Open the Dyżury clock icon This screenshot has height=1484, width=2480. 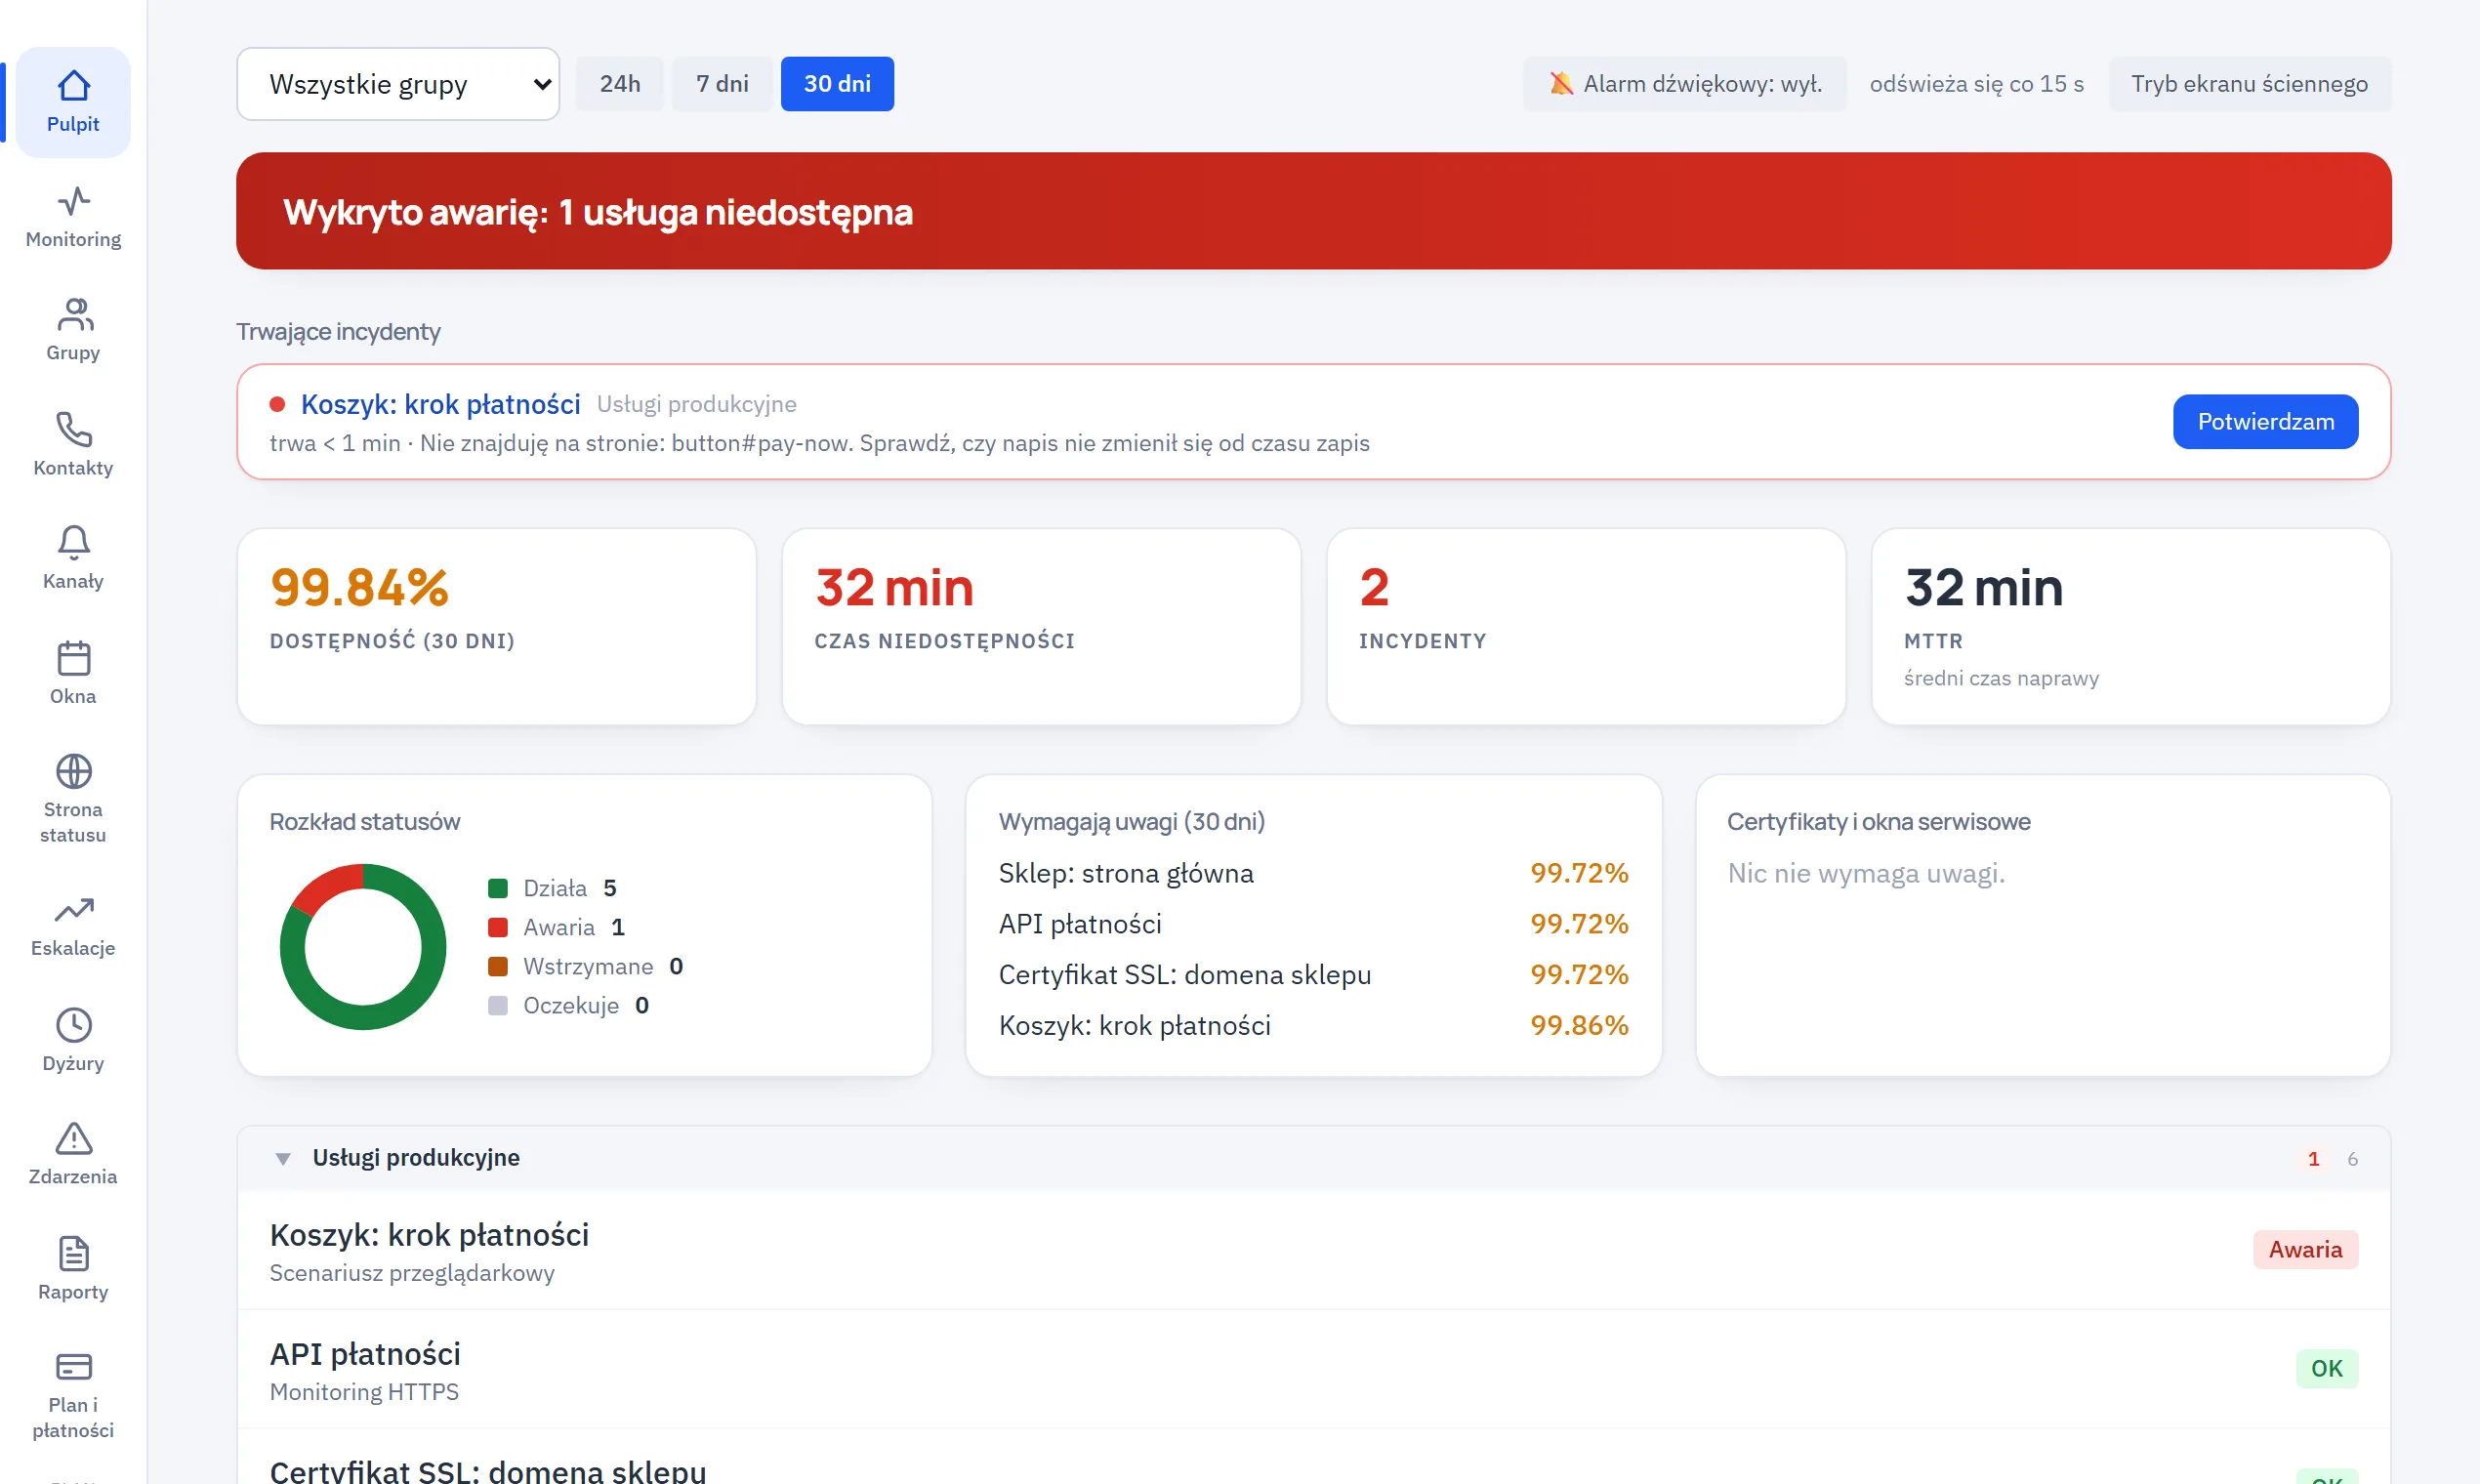[73, 1025]
